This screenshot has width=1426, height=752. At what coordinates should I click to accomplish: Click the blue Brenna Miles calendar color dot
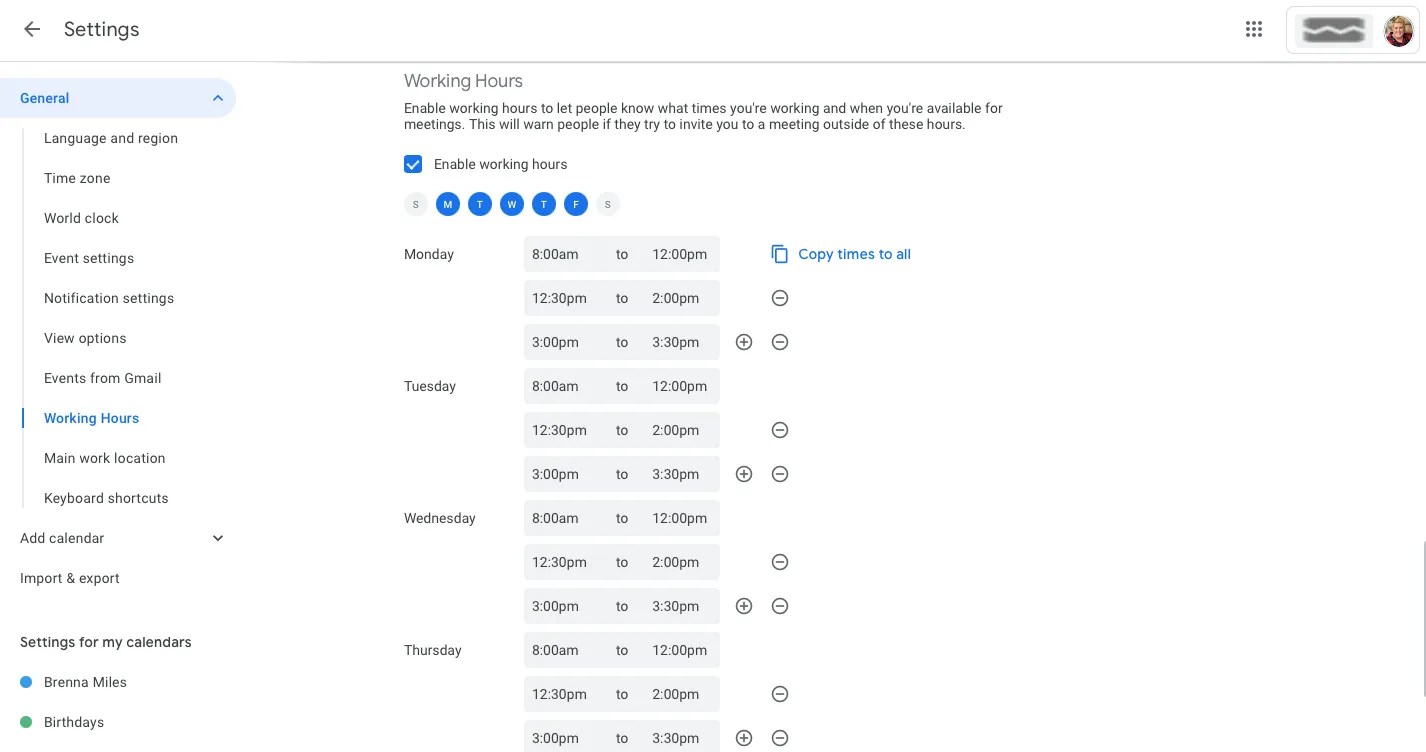[26, 682]
